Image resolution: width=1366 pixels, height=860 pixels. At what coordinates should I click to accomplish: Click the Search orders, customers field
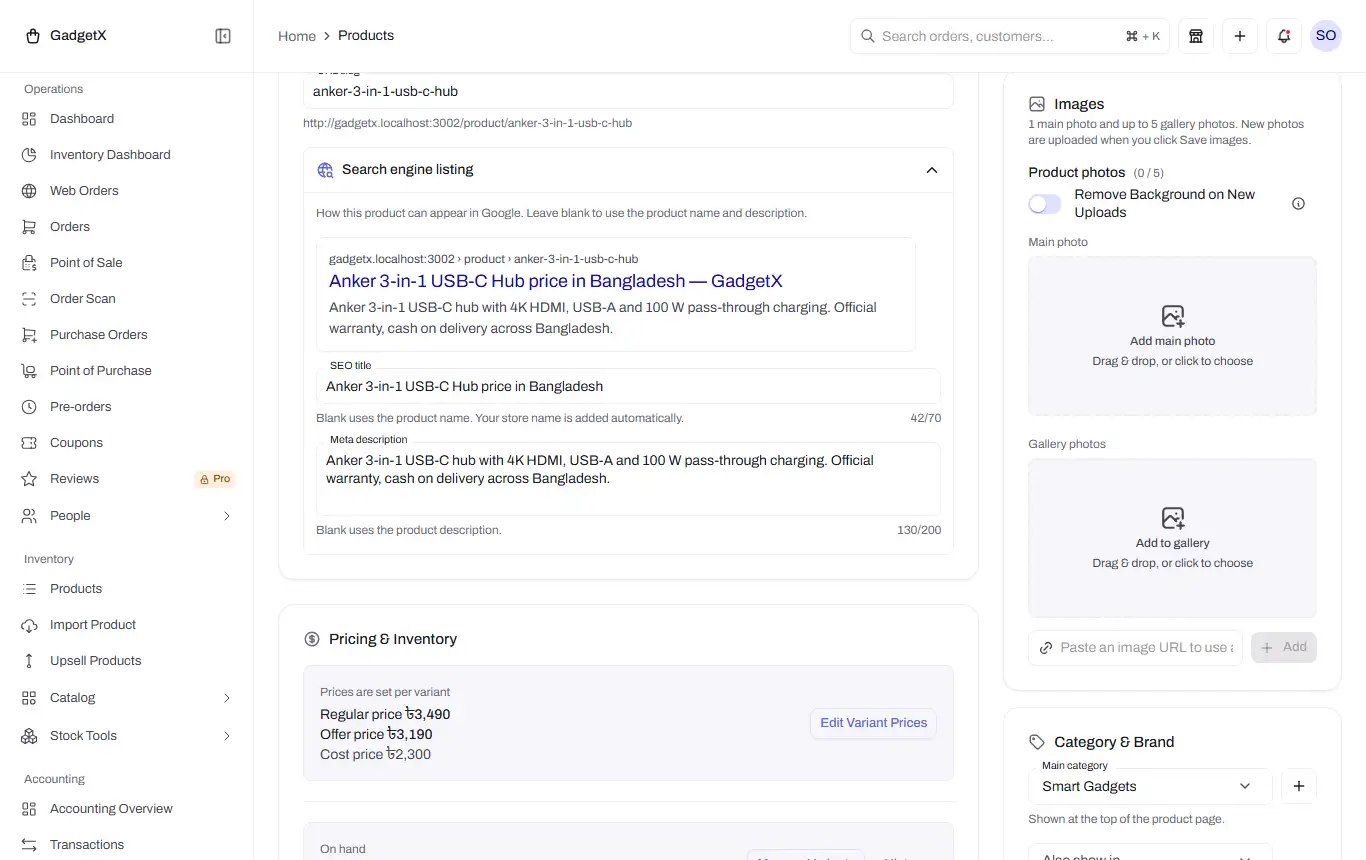pos(1010,36)
